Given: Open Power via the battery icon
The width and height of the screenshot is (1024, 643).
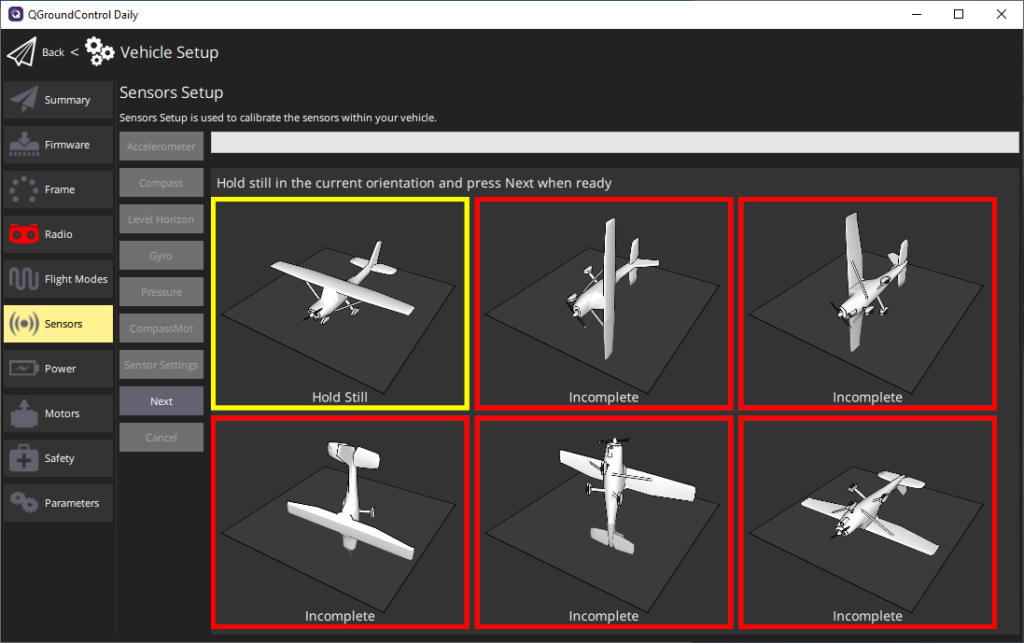Looking at the screenshot, I should point(24,368).
